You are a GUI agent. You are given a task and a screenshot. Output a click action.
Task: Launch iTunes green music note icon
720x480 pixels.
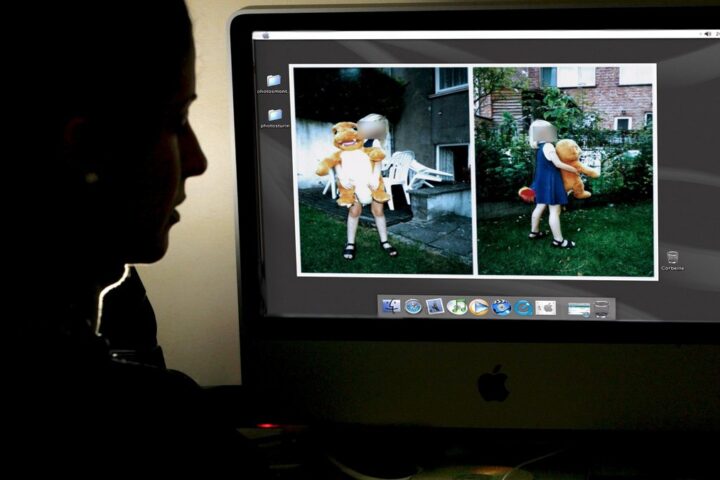coord(456,307)
